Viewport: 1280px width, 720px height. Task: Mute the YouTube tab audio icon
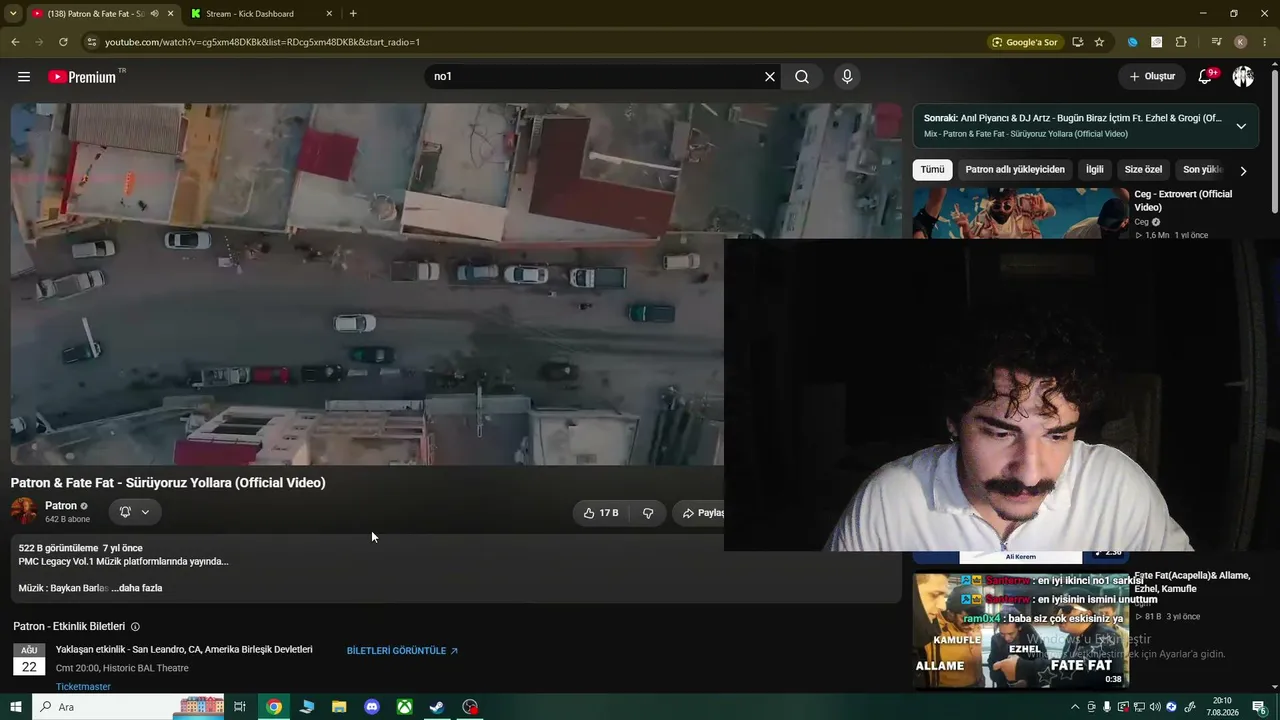point(154,14)
